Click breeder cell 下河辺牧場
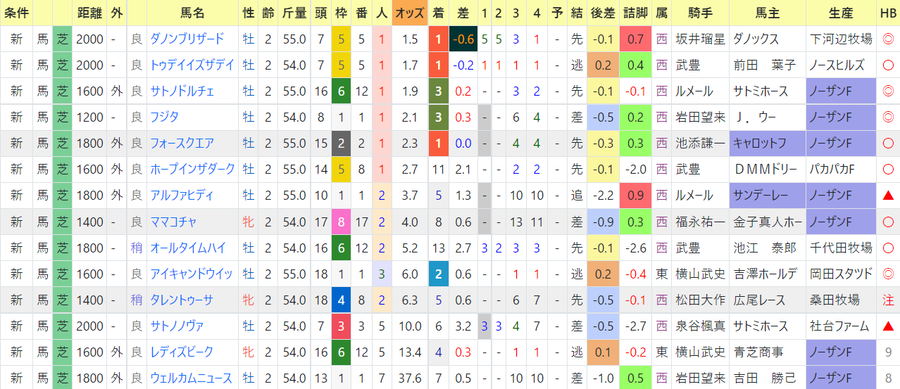The image size is (900, 389). (x=840, y=39)
